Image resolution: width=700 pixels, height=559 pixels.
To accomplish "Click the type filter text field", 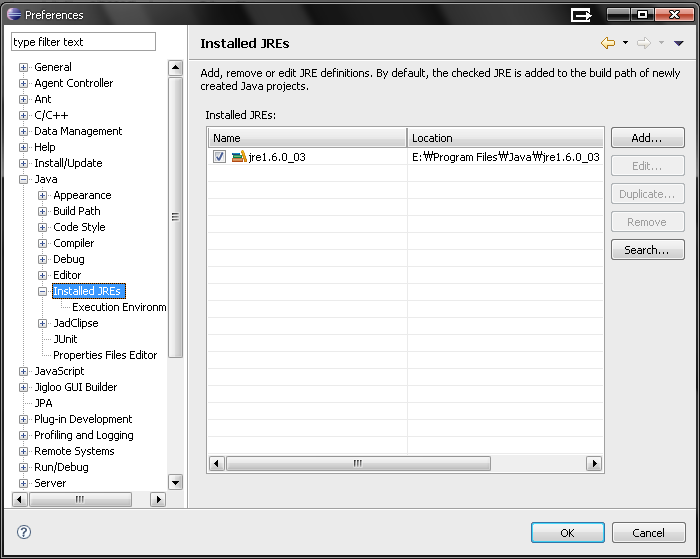I will click(x=83, y=42).
